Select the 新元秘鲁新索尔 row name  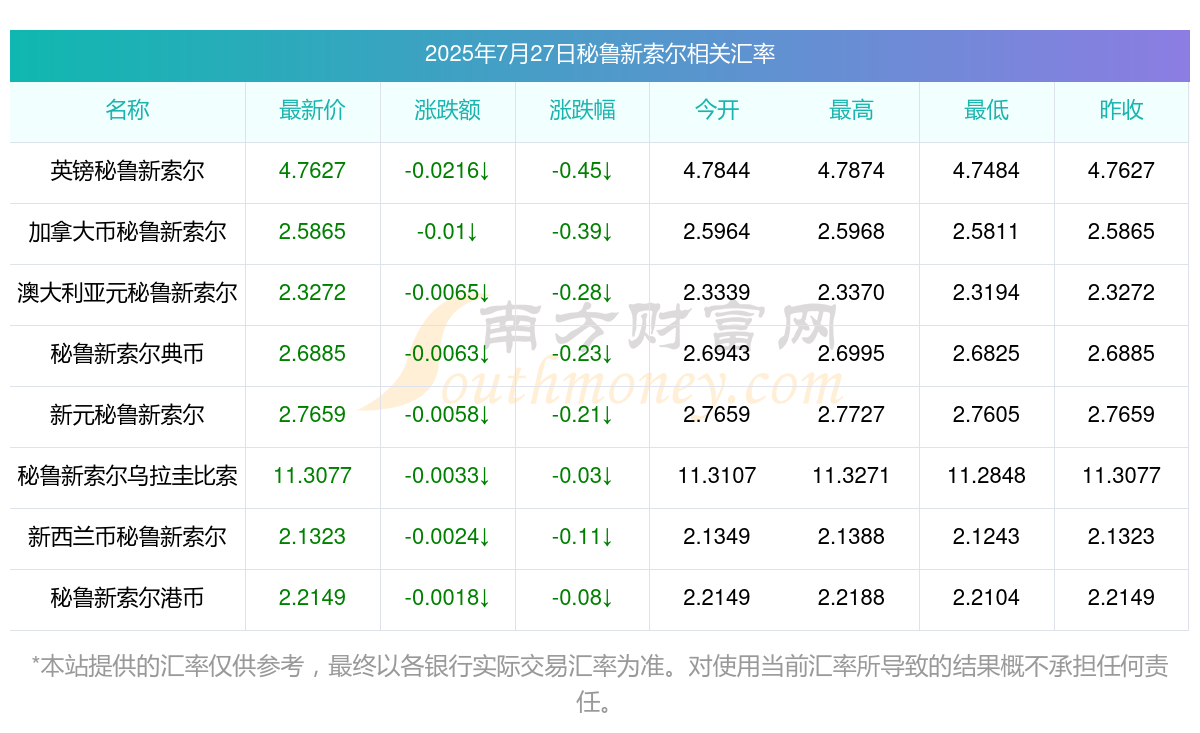tap(127, 415)
